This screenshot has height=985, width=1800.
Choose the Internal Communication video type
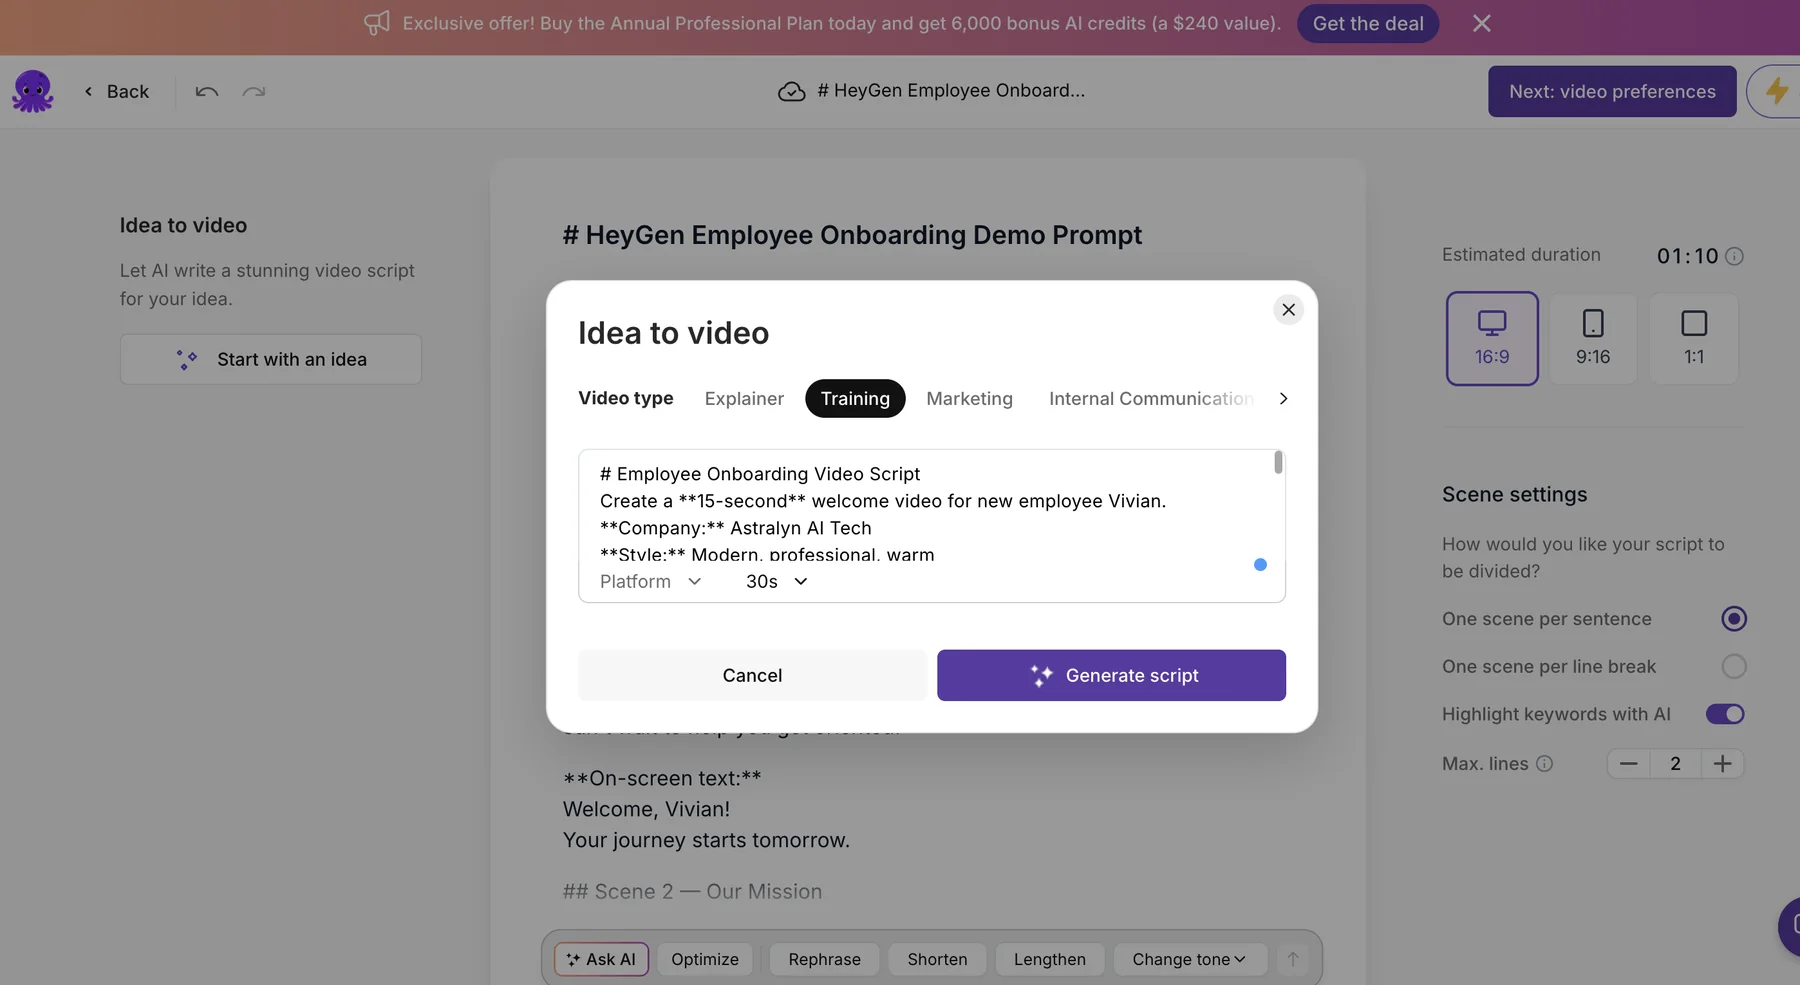click(x=1151, y=399)
